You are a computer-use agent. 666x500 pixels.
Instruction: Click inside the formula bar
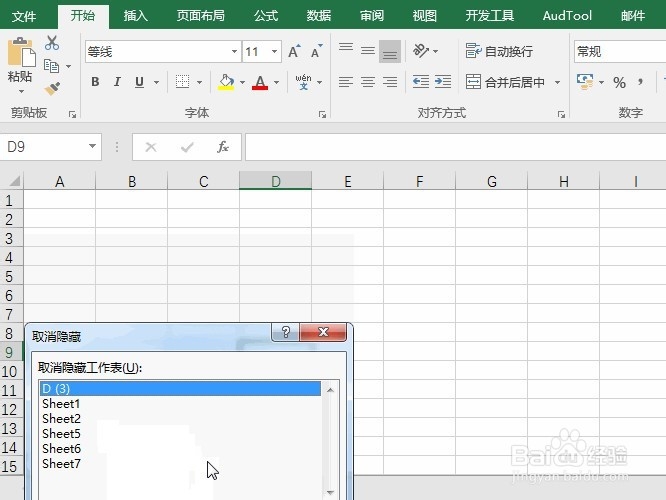click(456, 147)
